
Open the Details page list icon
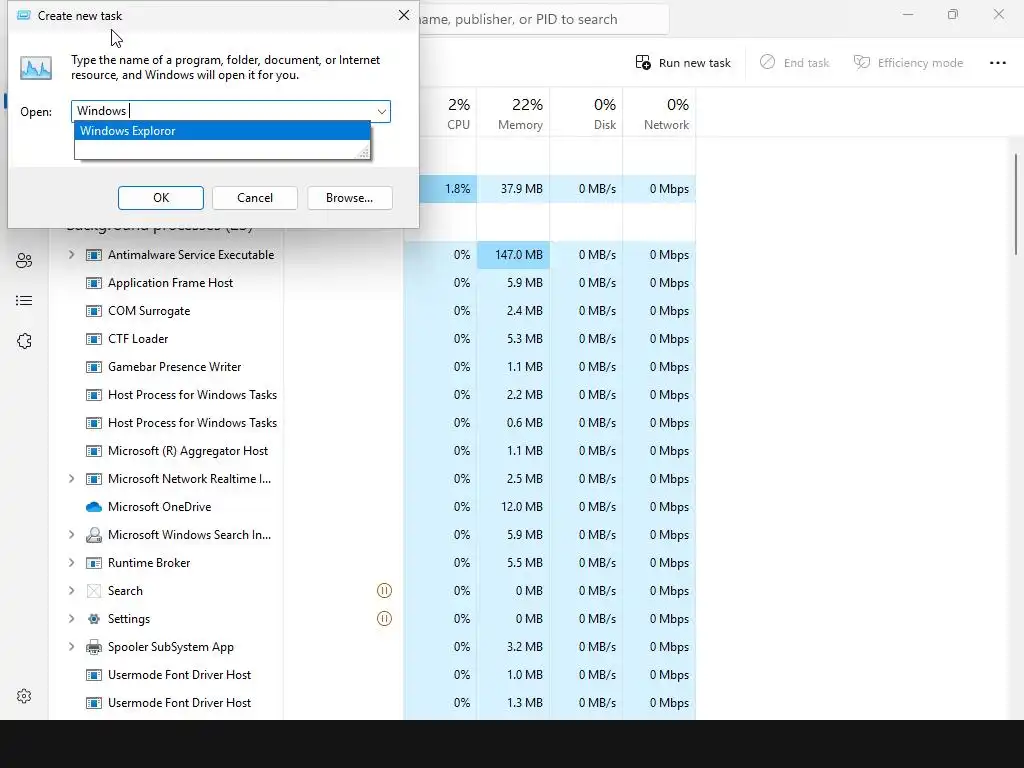[24, 300]
